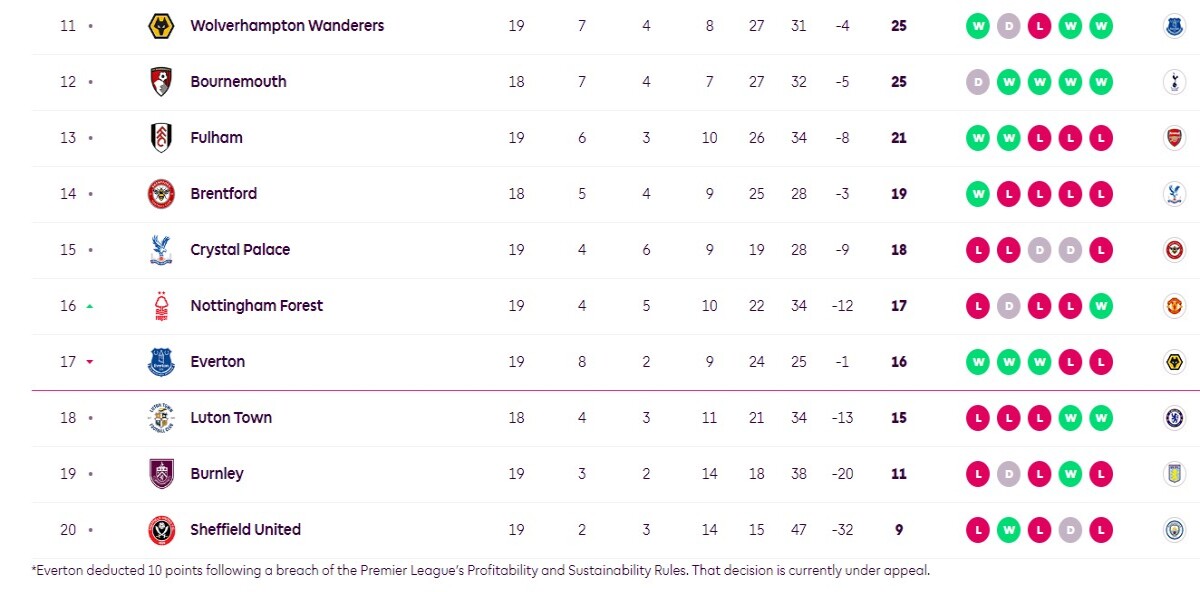Click the Wolverhampton Wanderers club crest
1200x592 pixels.
click(x=161, y=26)
